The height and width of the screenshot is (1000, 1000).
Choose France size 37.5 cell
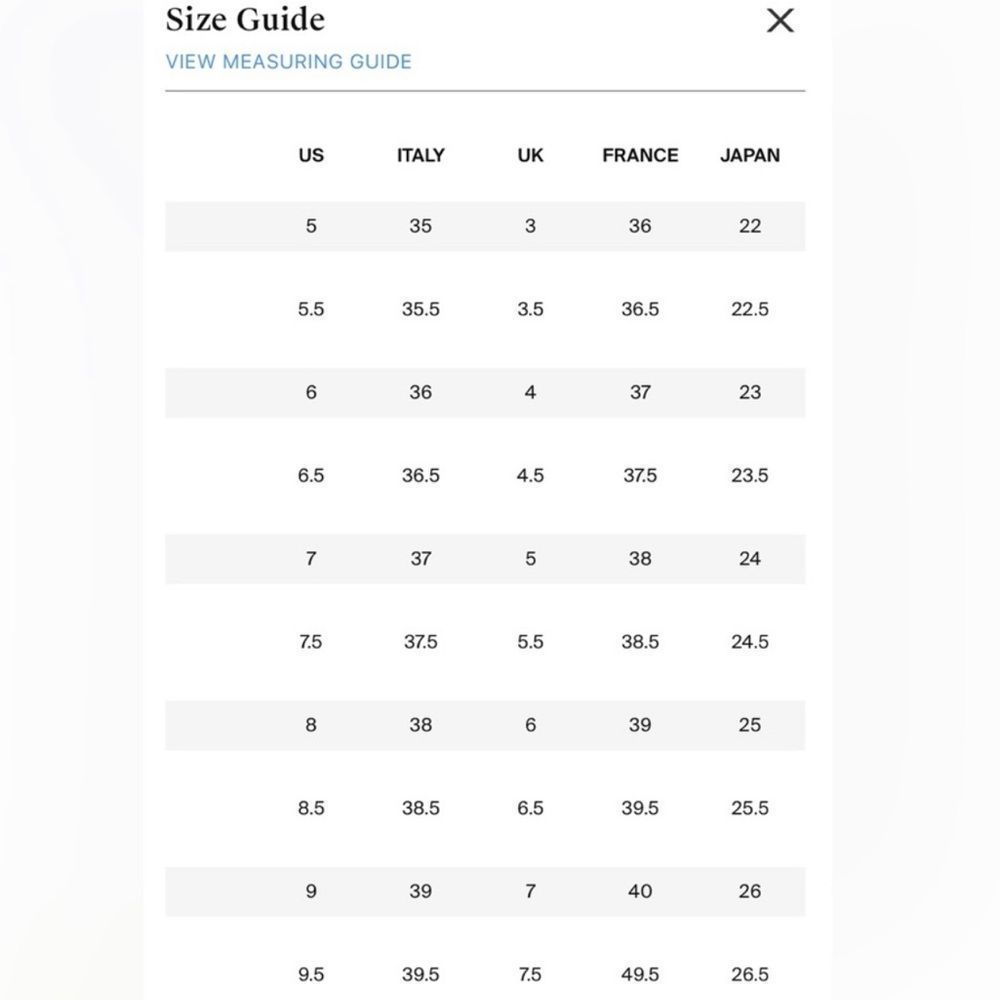[640, 476]
